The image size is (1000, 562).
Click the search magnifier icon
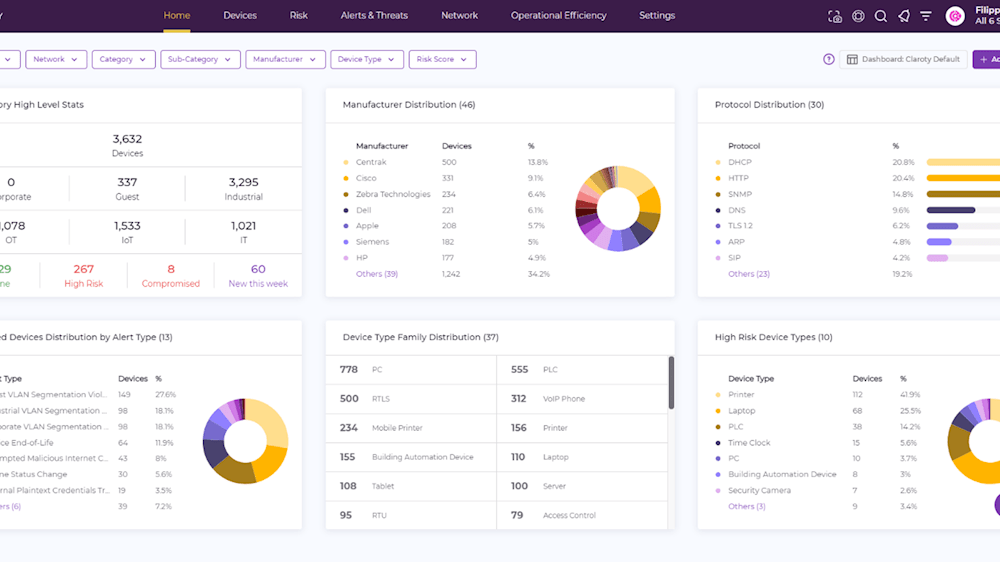point(881,16)
